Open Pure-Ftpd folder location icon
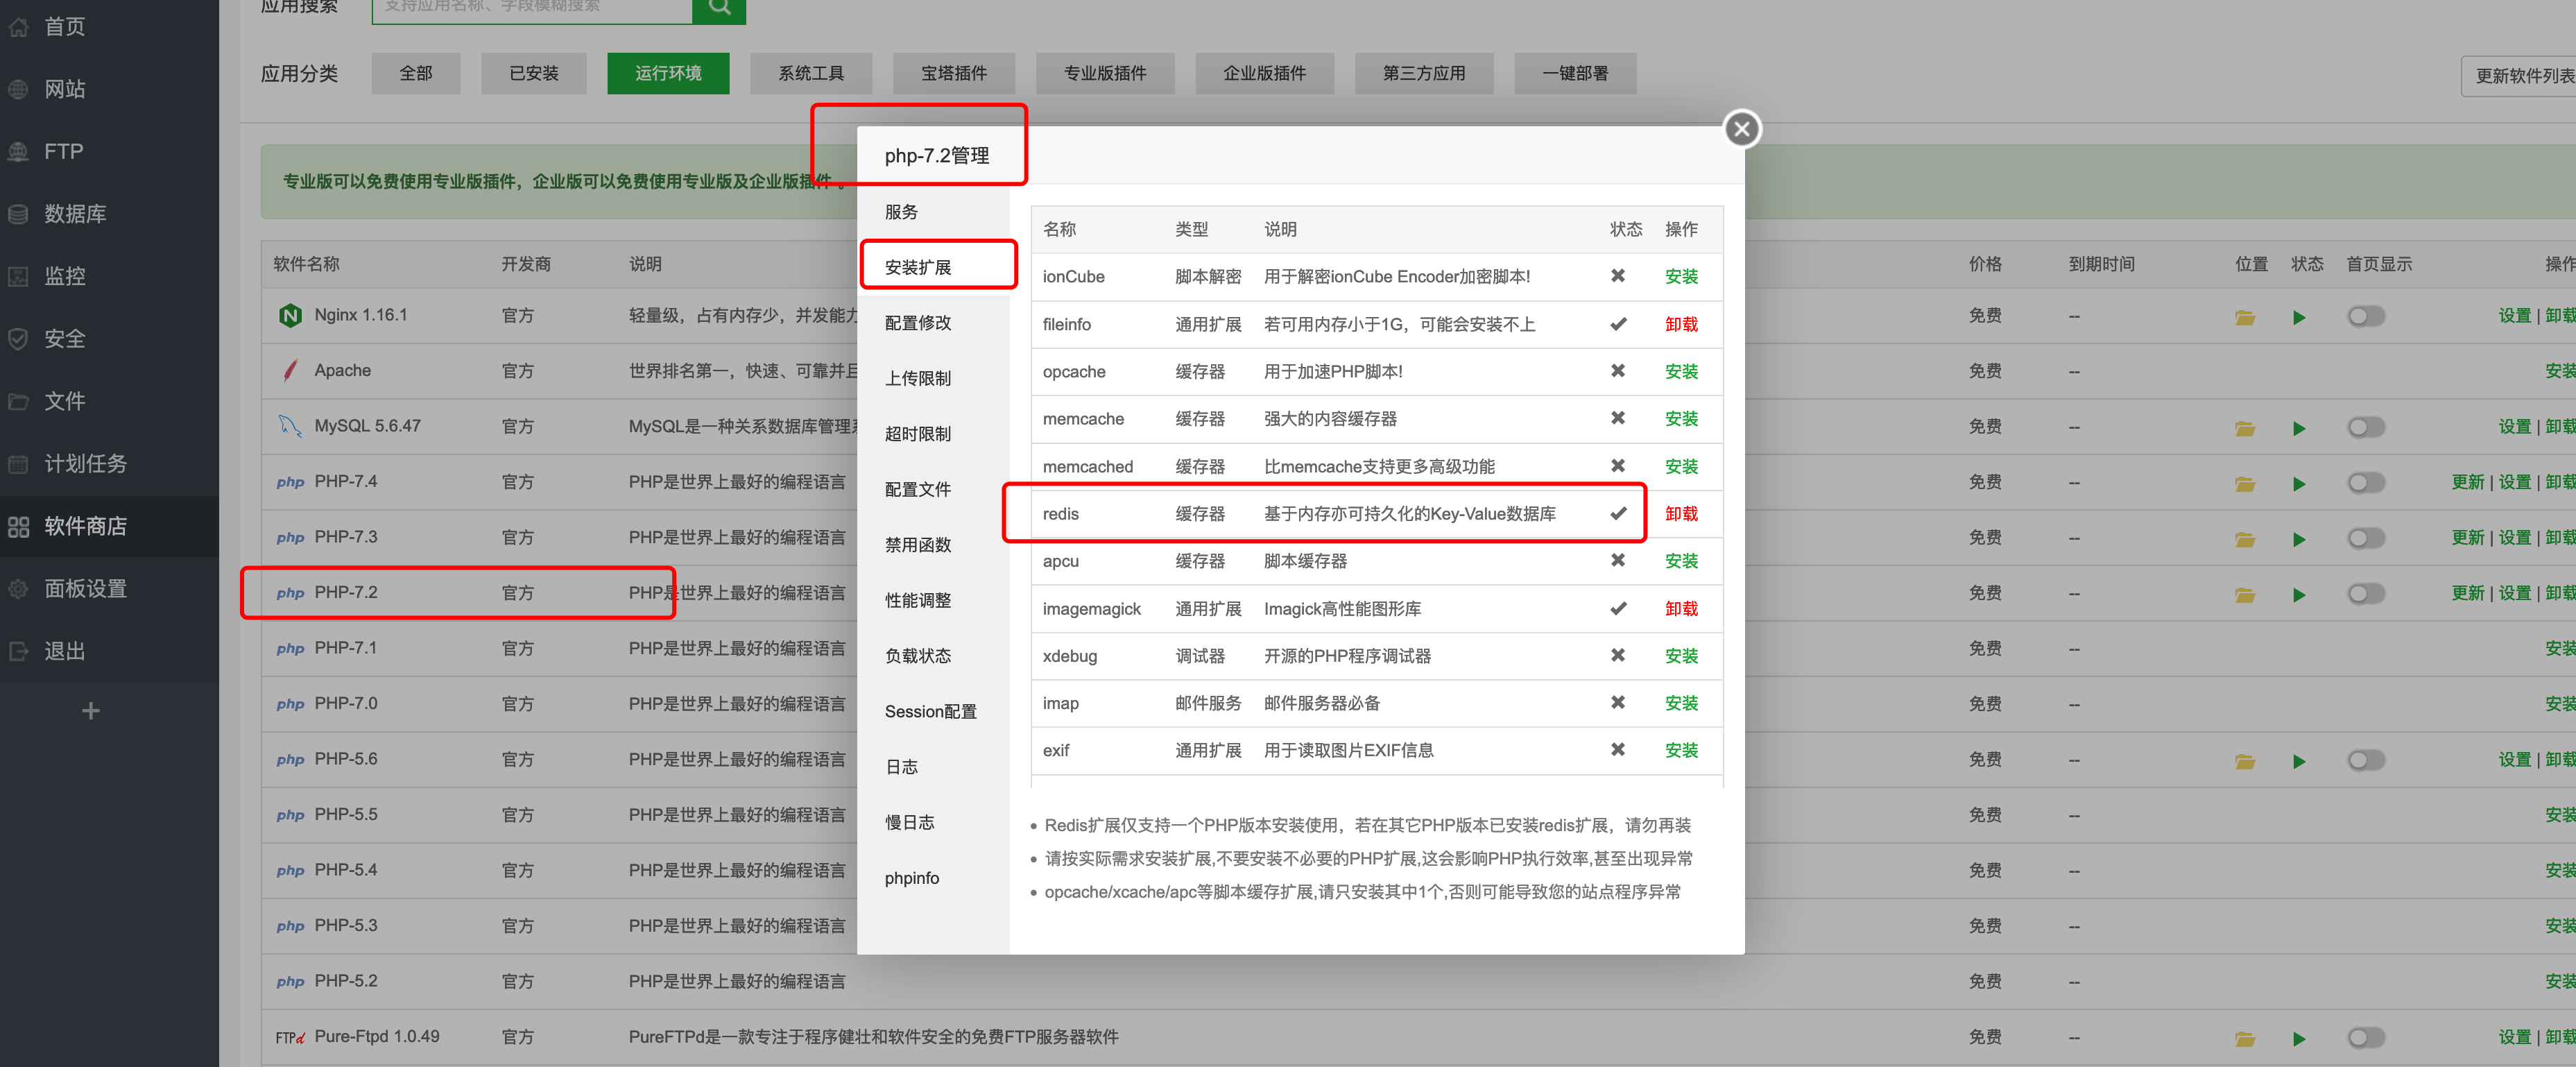Image resolution: width=2576 pixels, height=1067 pixels. click(2245, 1039)
